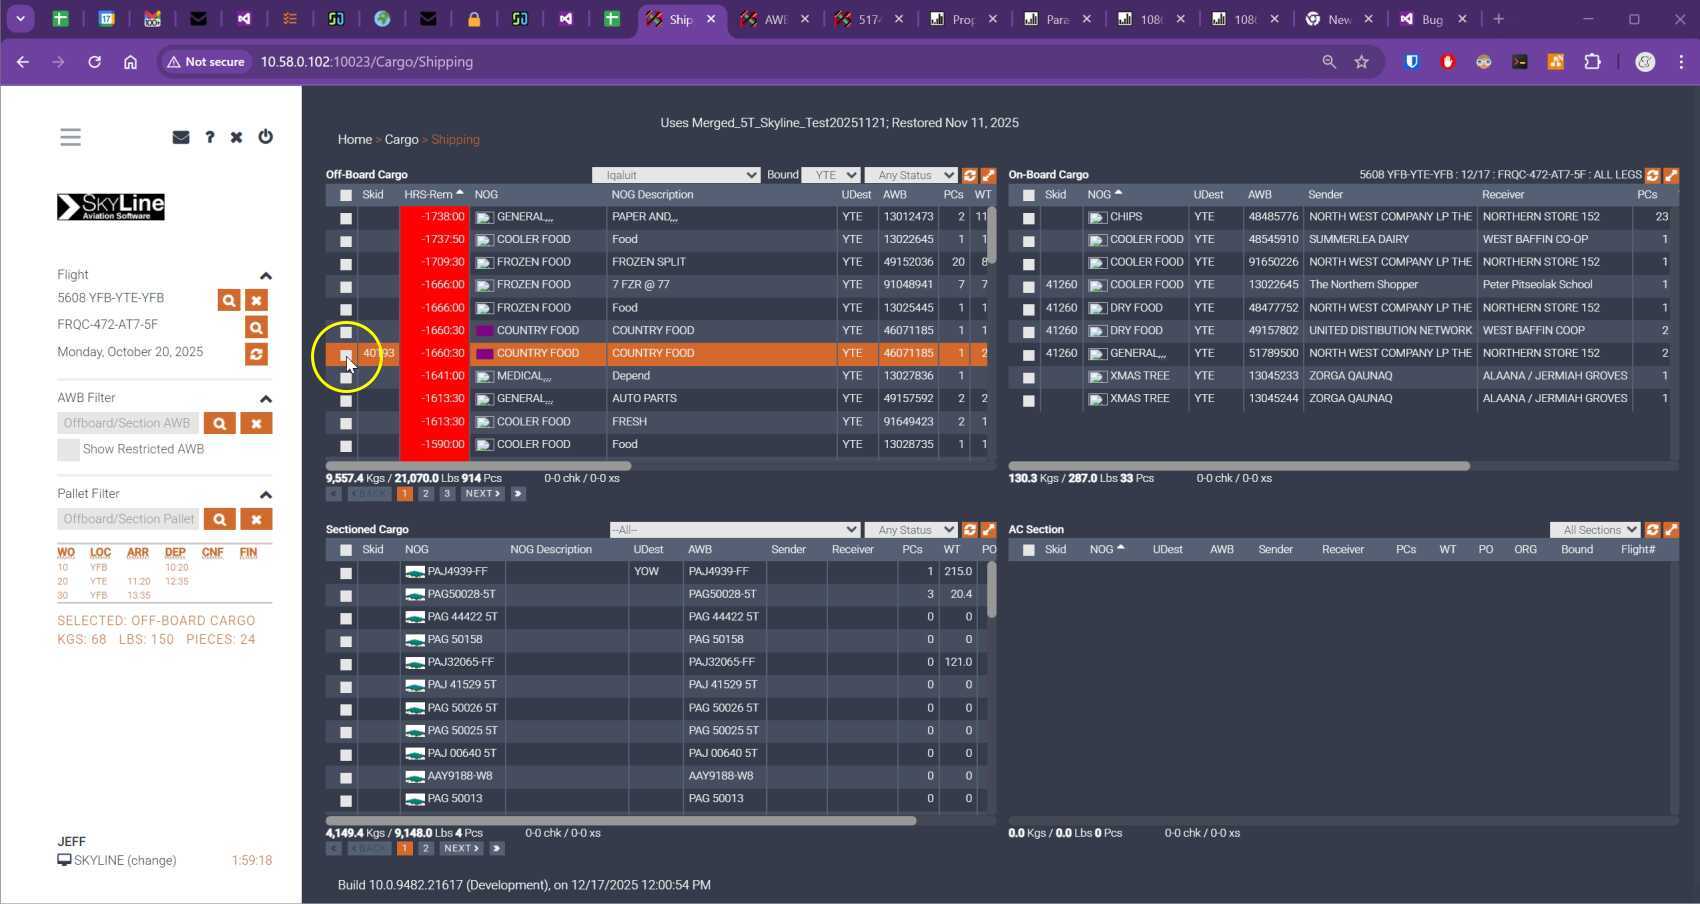The width and height of the screenshot is (1700, 904).
Task: Go to the browser home page
Action: click(130, 62)
